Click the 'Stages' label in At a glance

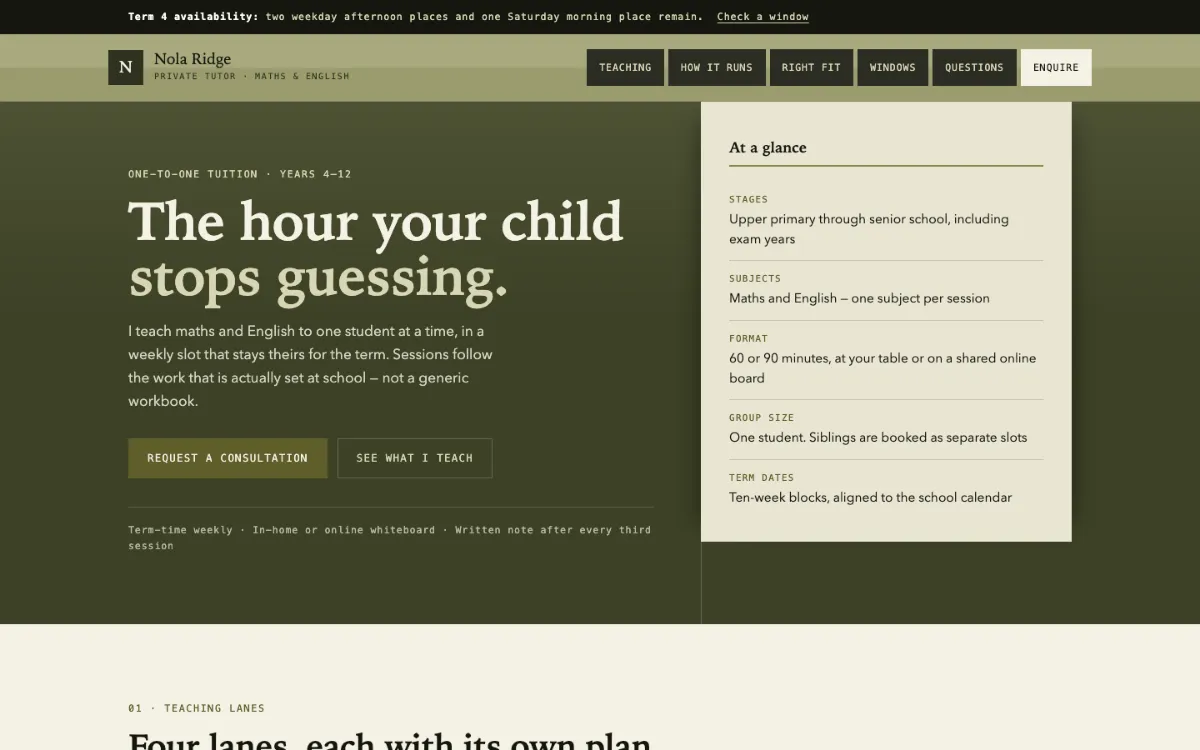748,199
